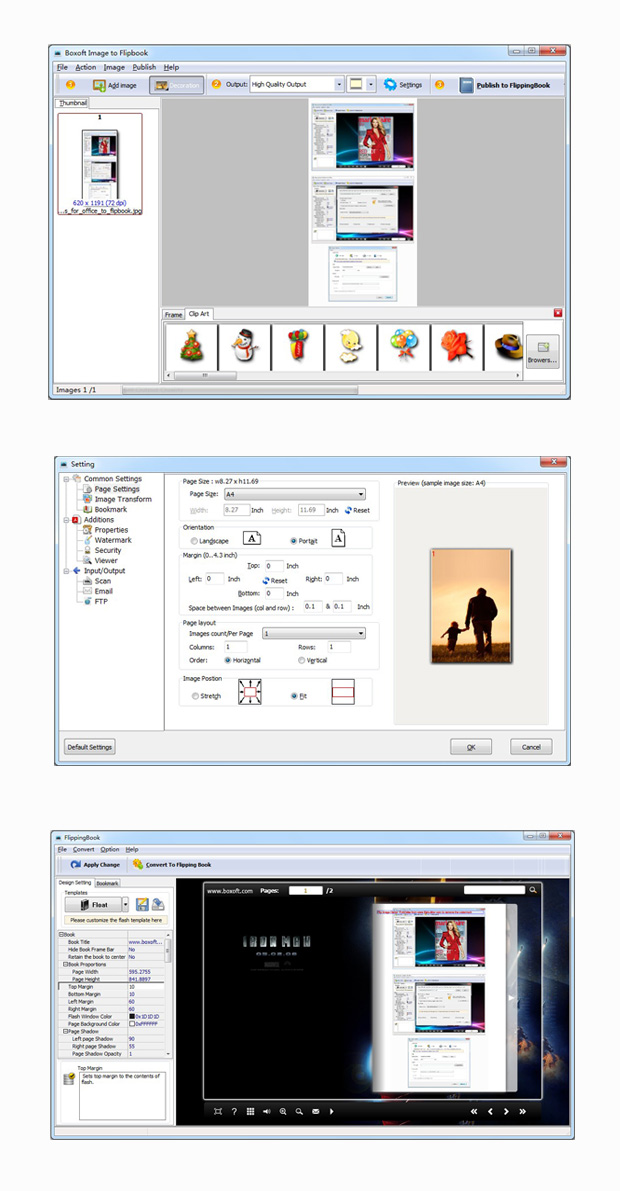Pick the yellow chick clip art
This screenshot has width=620, height=1191.
[350, 346]
